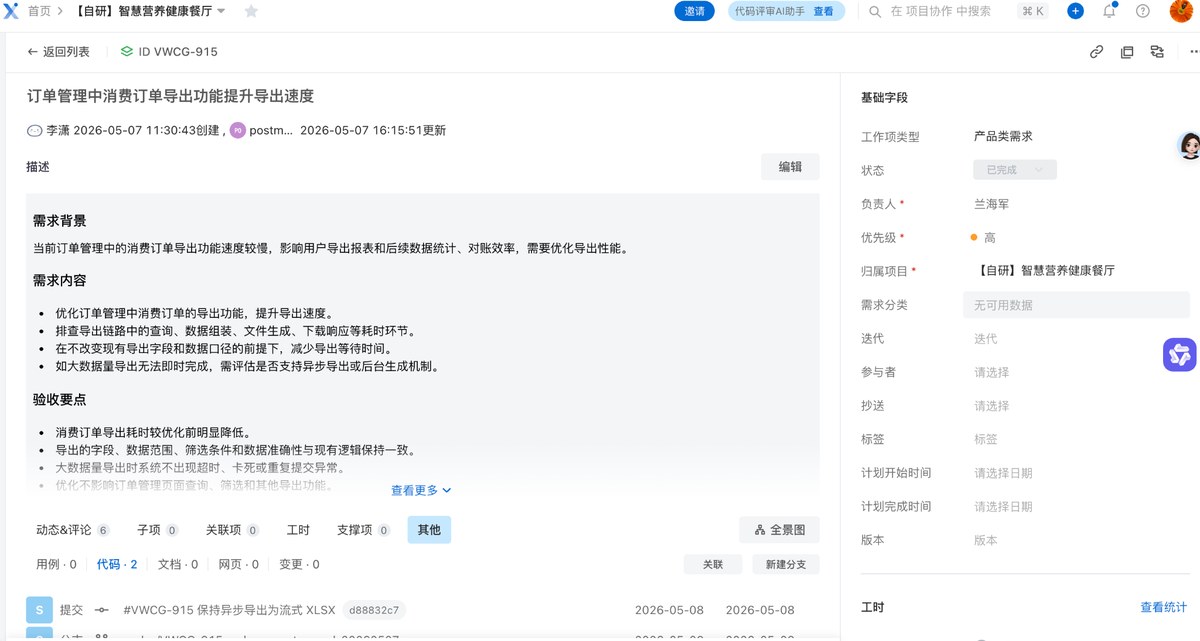Open the help question mark icon
The width and height of the screenshot is (1200, 641).
tap(1143, 11)
